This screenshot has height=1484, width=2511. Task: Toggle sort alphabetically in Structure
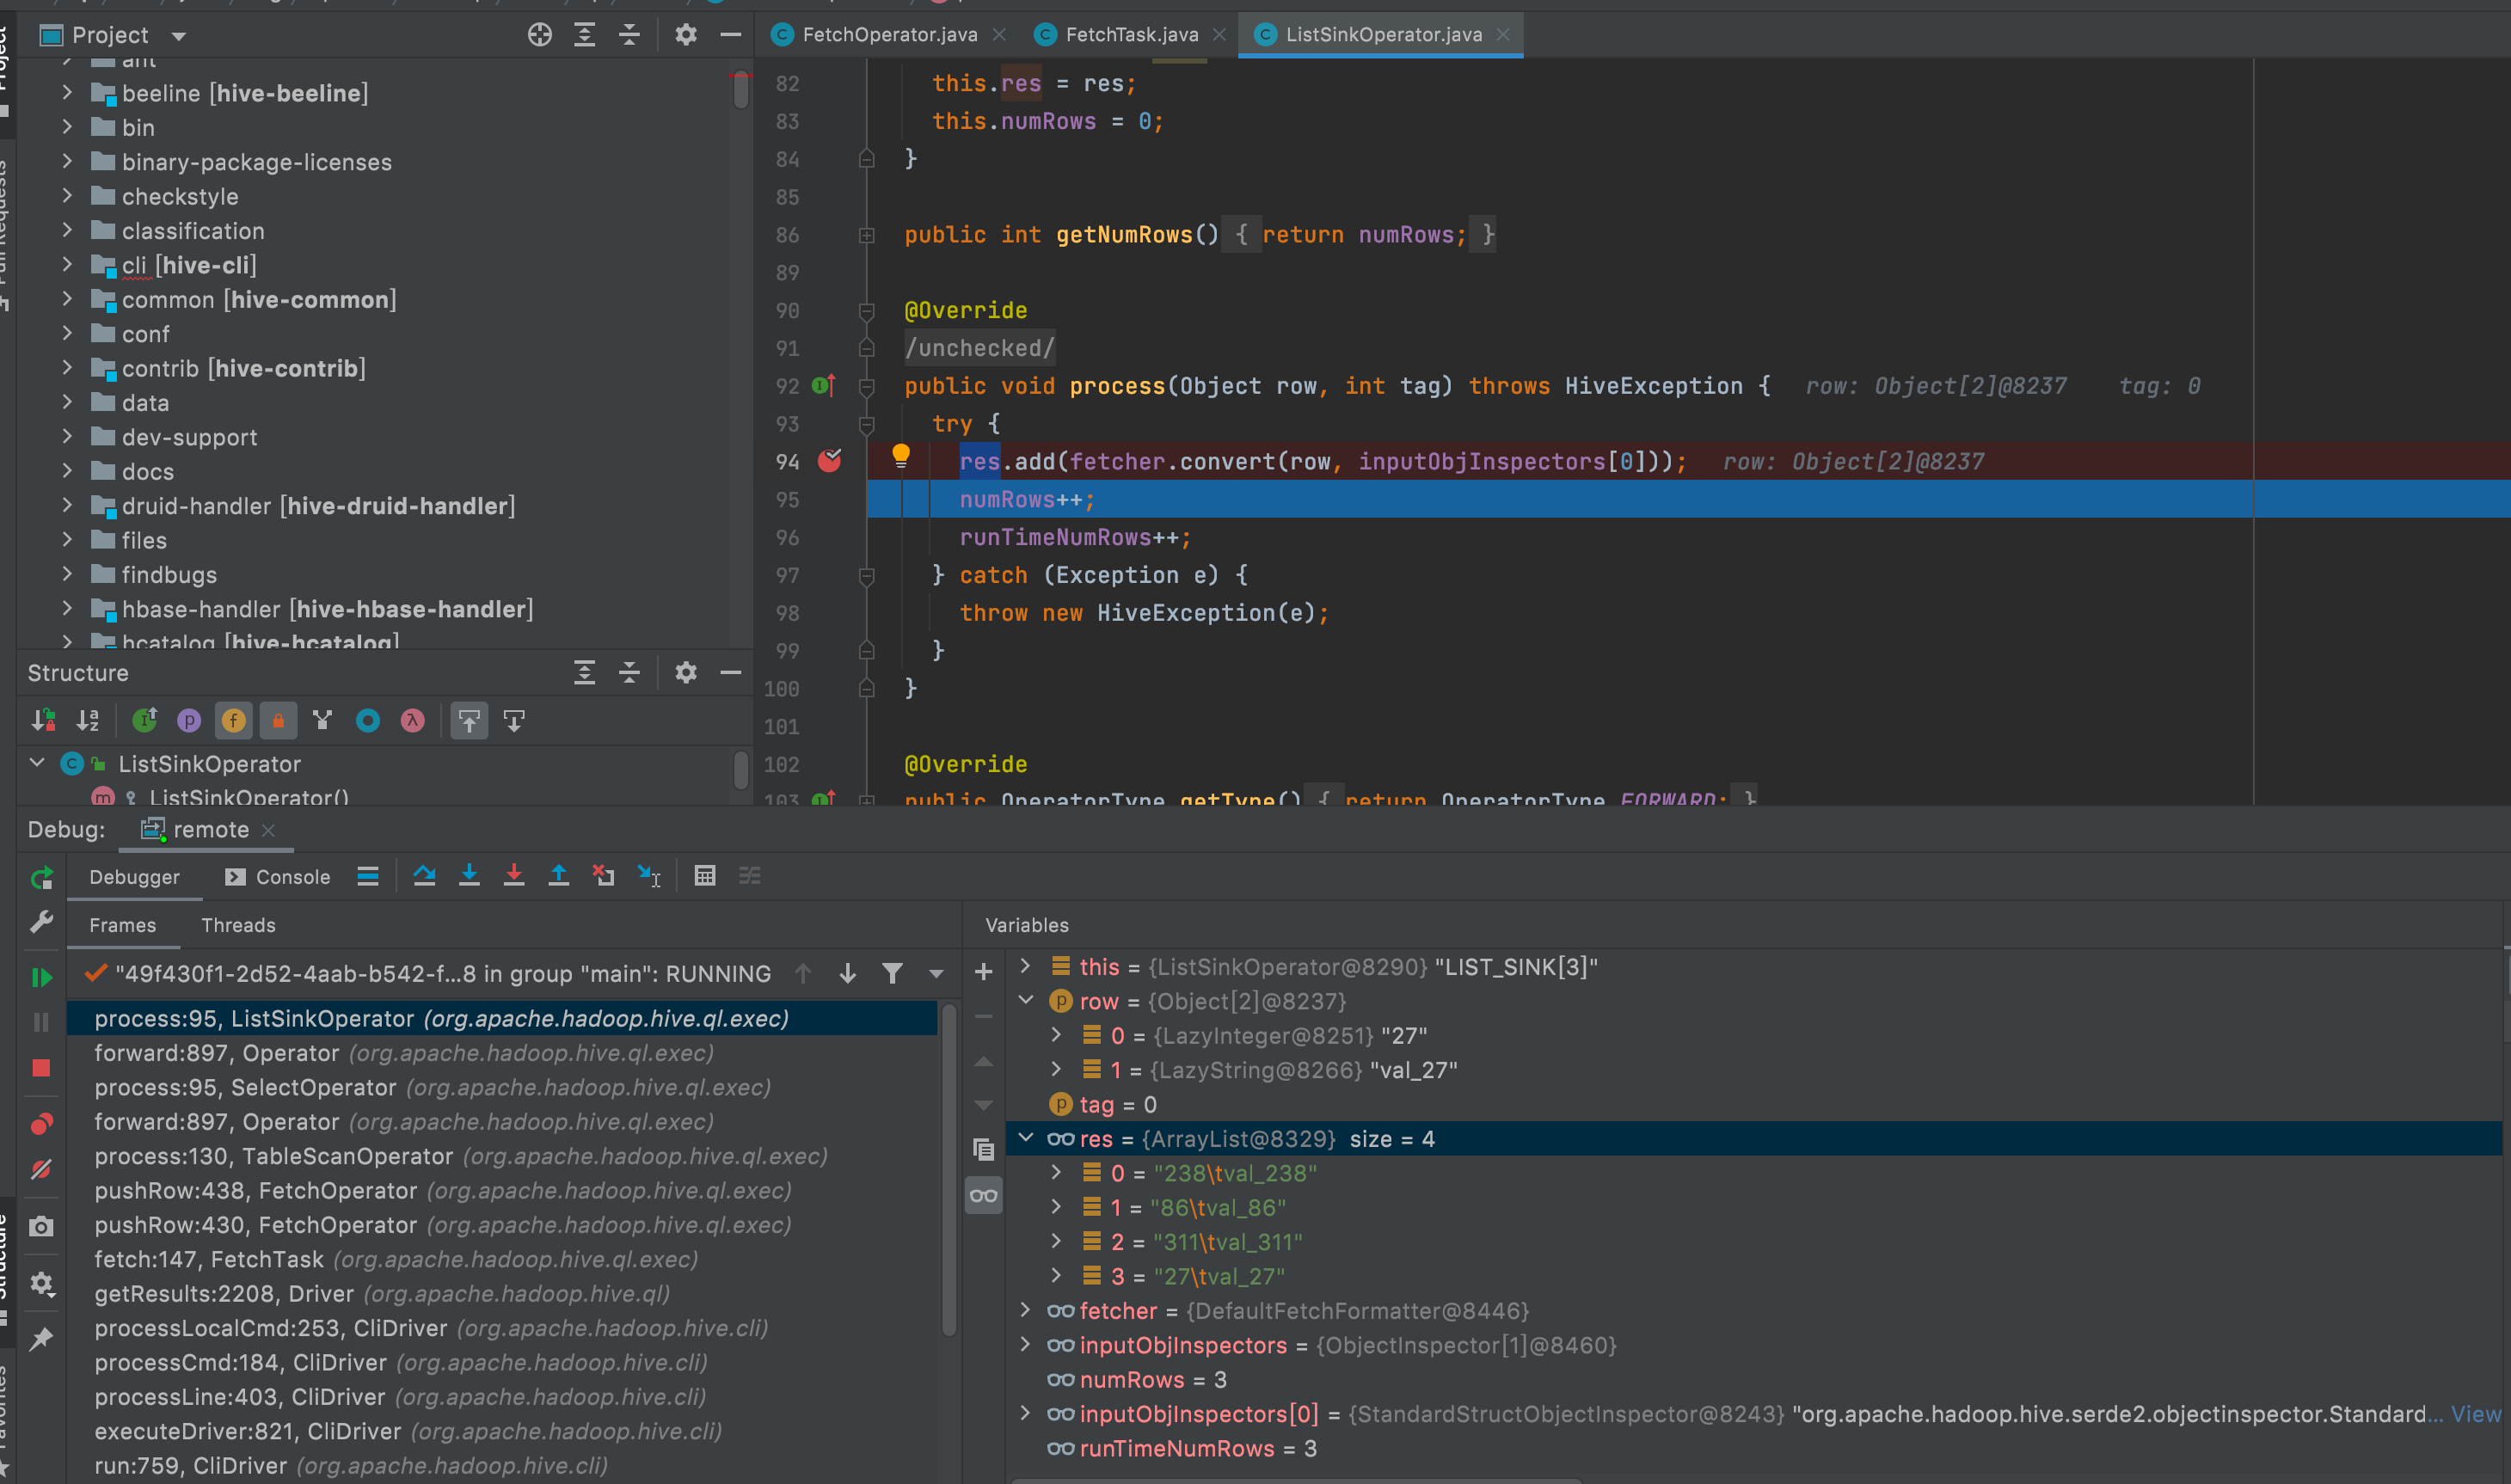point(88,720)
